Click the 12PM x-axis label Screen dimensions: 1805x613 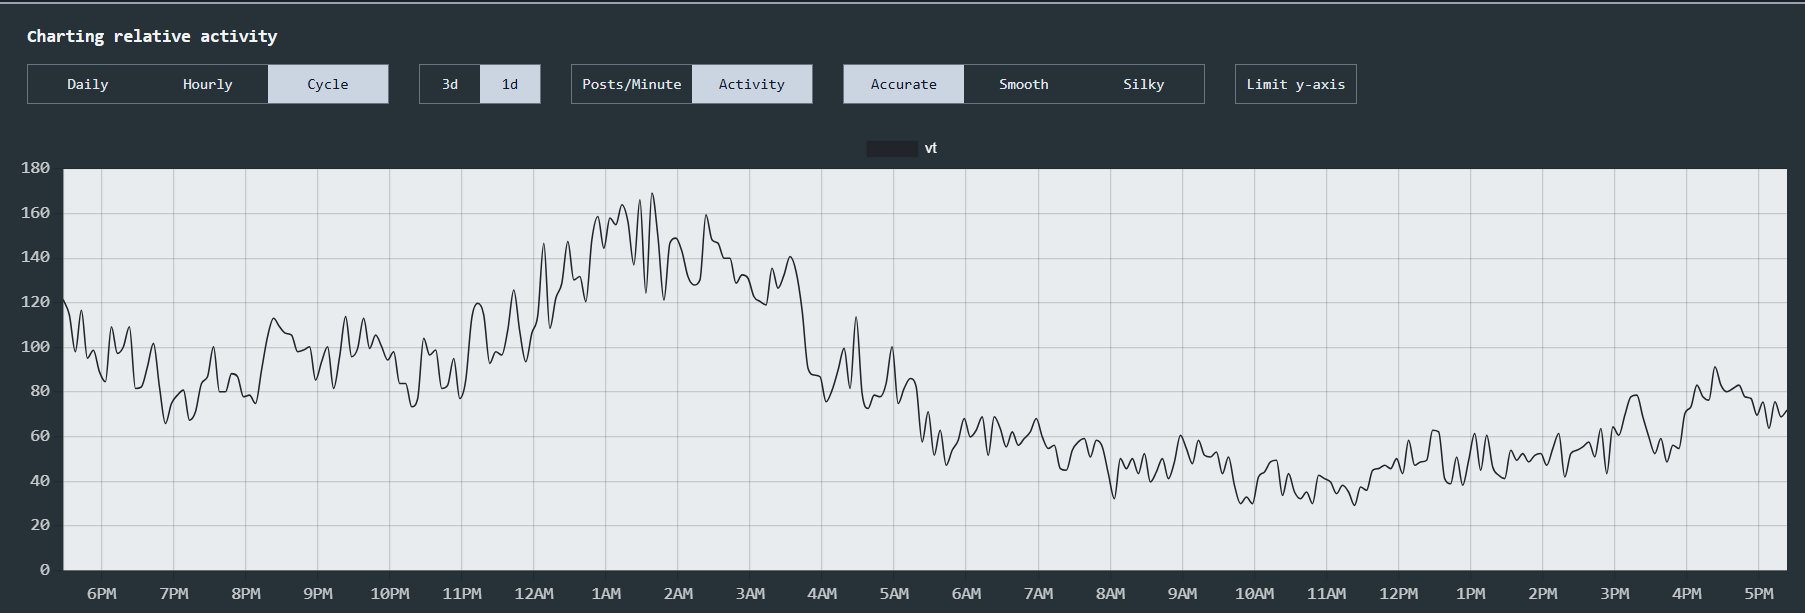coord(1398,593)
